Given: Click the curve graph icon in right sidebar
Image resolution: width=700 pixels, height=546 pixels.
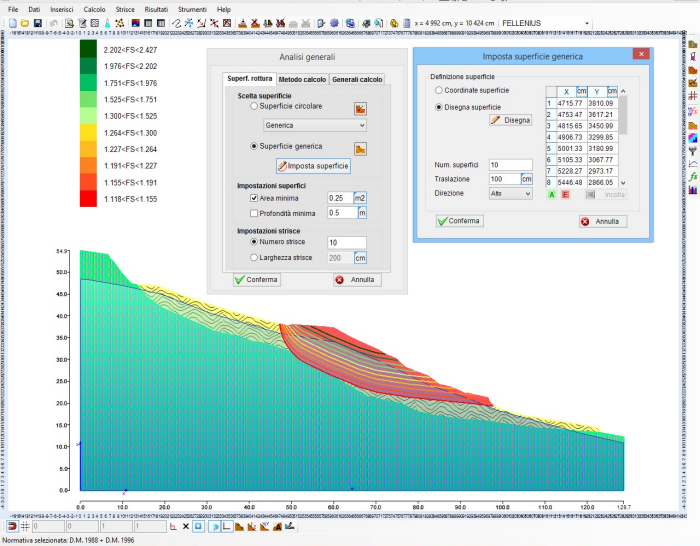Looking at the screenshot, I should (x=693, y=163).
